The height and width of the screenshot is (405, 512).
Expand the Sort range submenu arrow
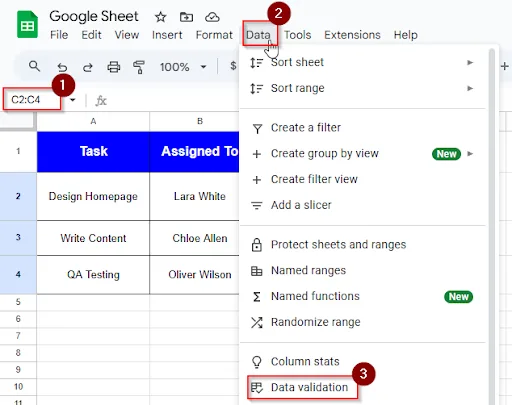coord(470,88)
